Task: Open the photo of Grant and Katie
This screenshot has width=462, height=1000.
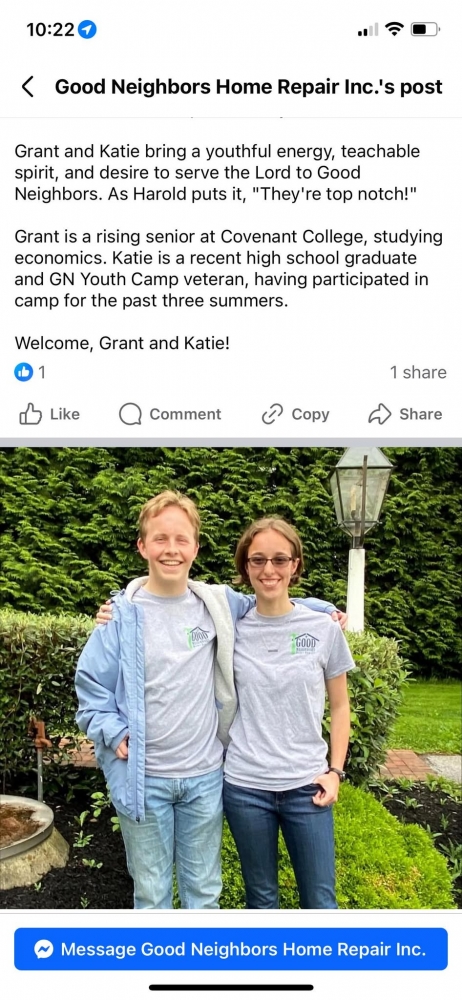Action: tap(231, 677)
